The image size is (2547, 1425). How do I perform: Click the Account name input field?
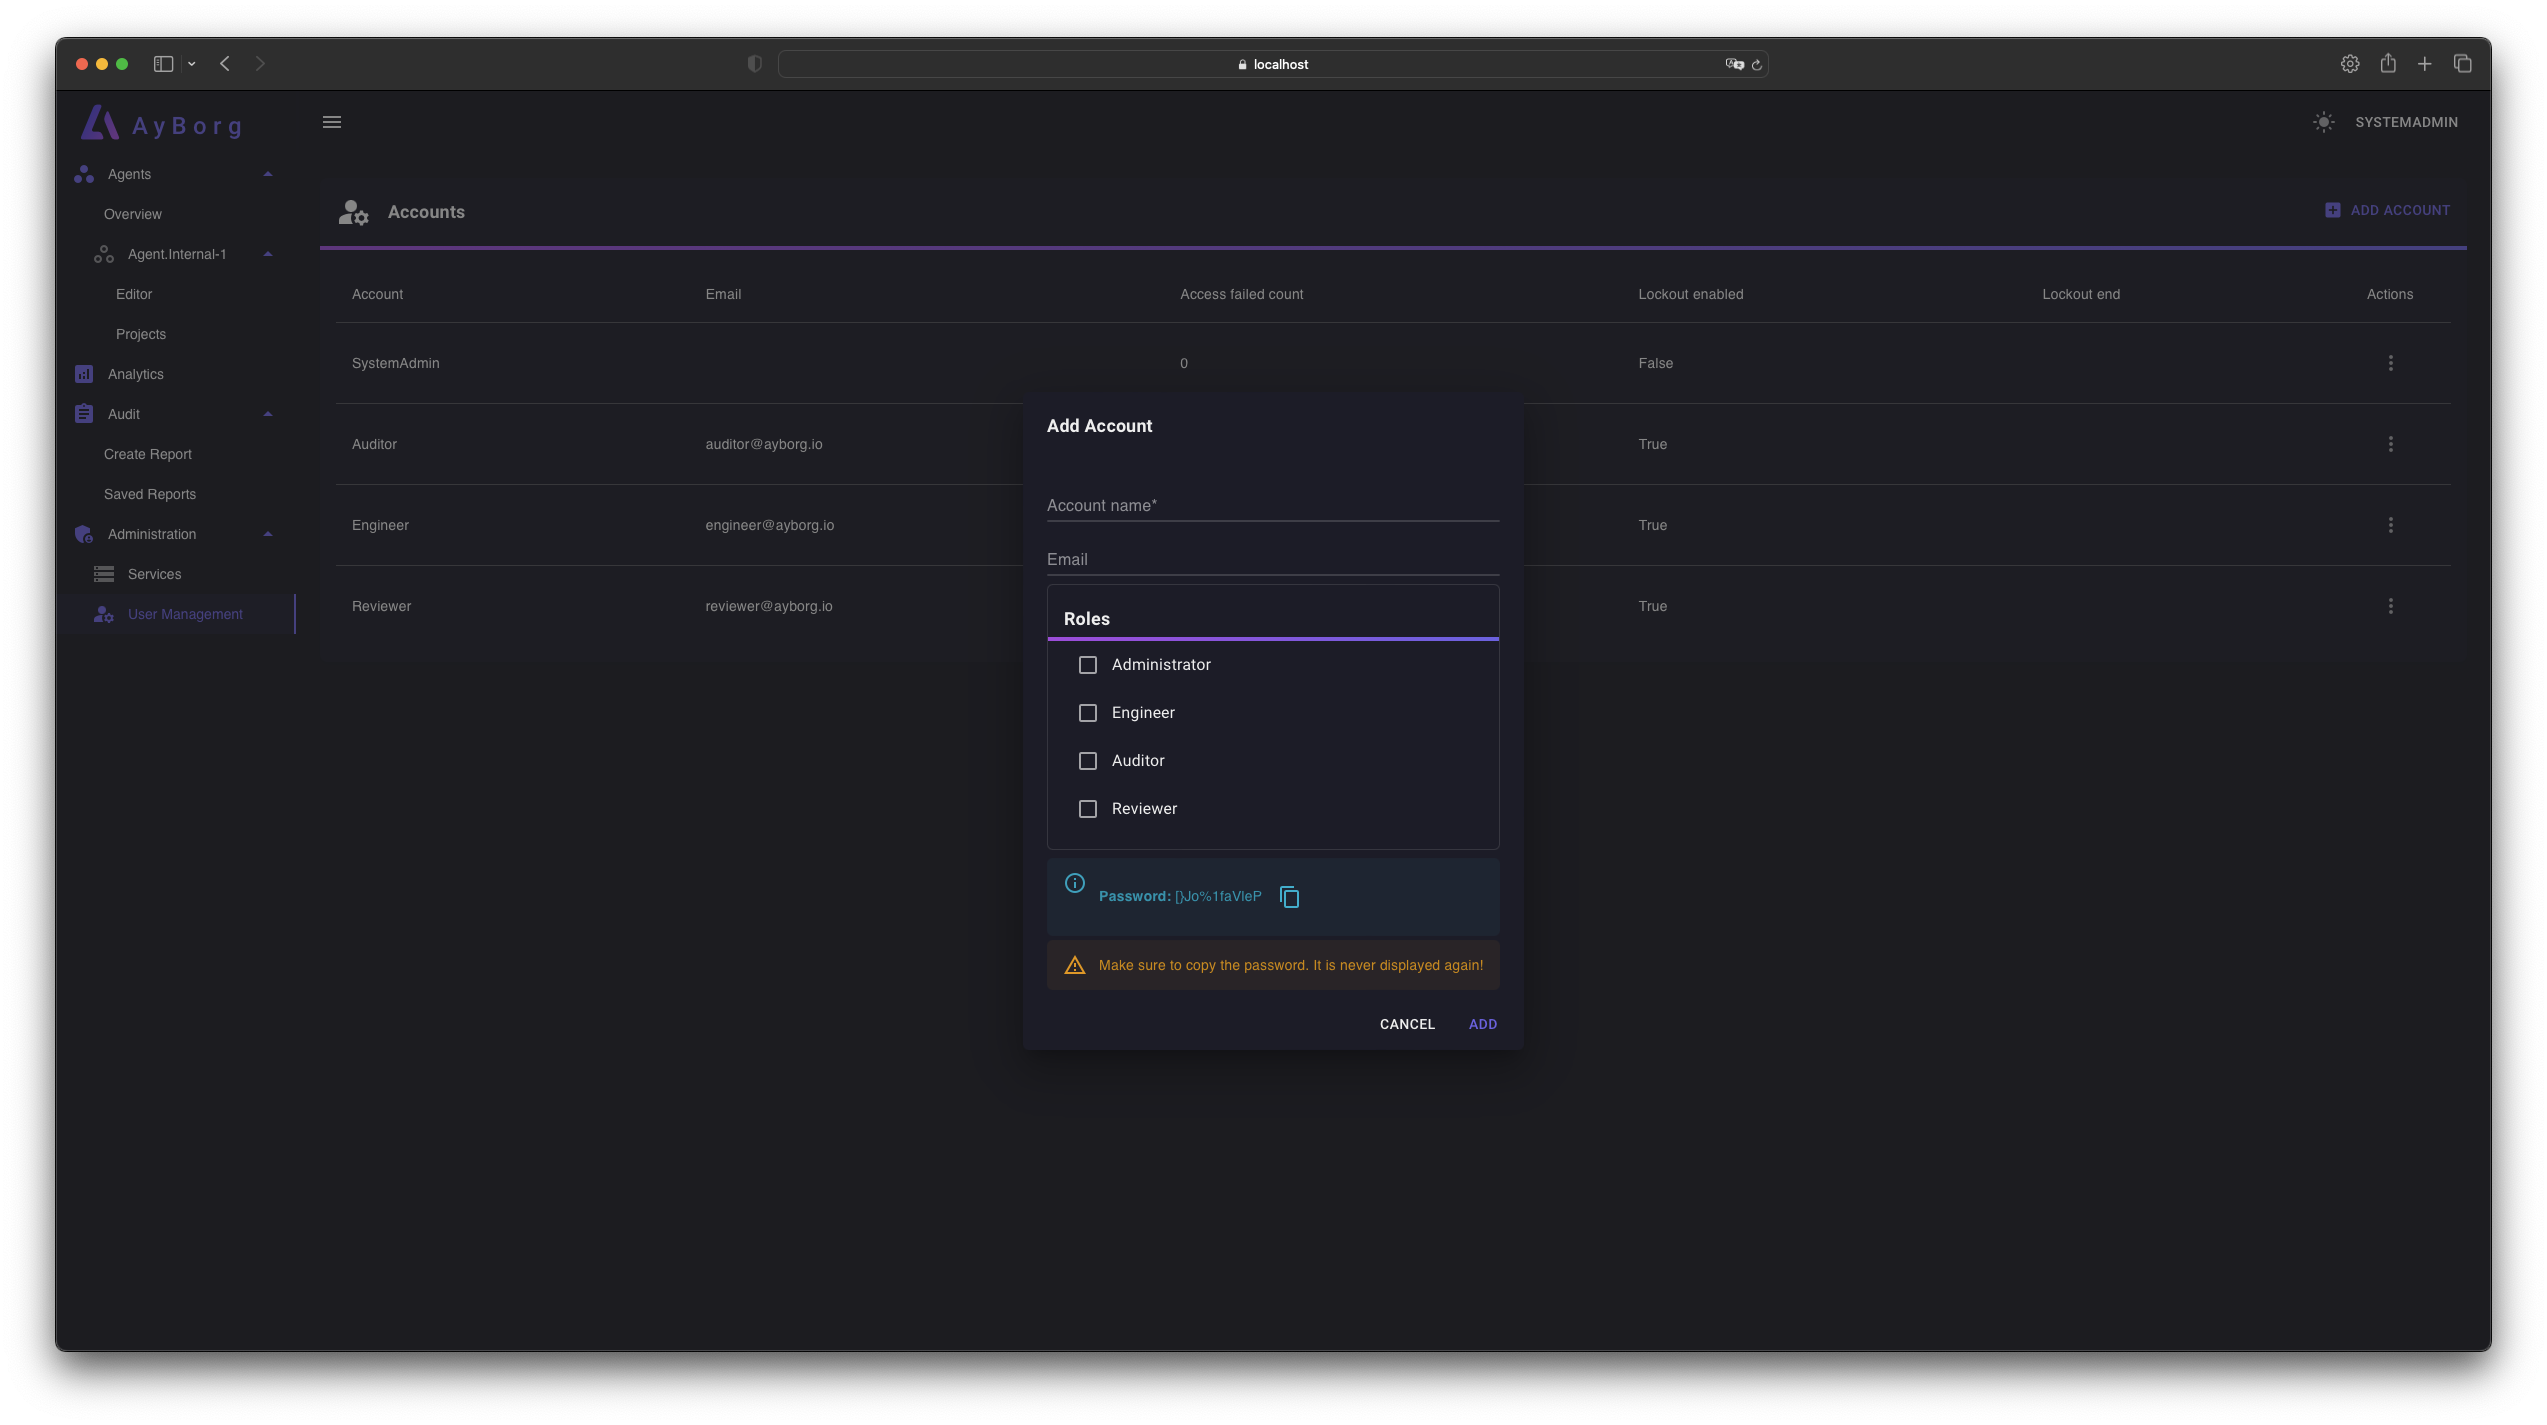[x=1272, y=505]
